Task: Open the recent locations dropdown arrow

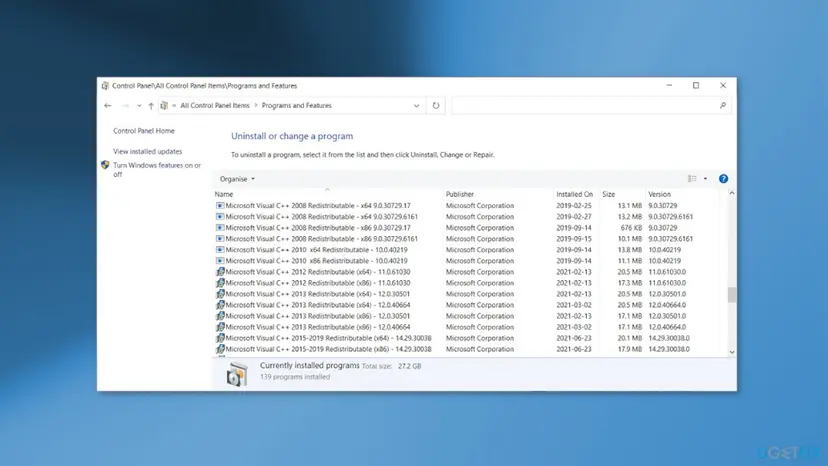Action: tap(139, 106)
